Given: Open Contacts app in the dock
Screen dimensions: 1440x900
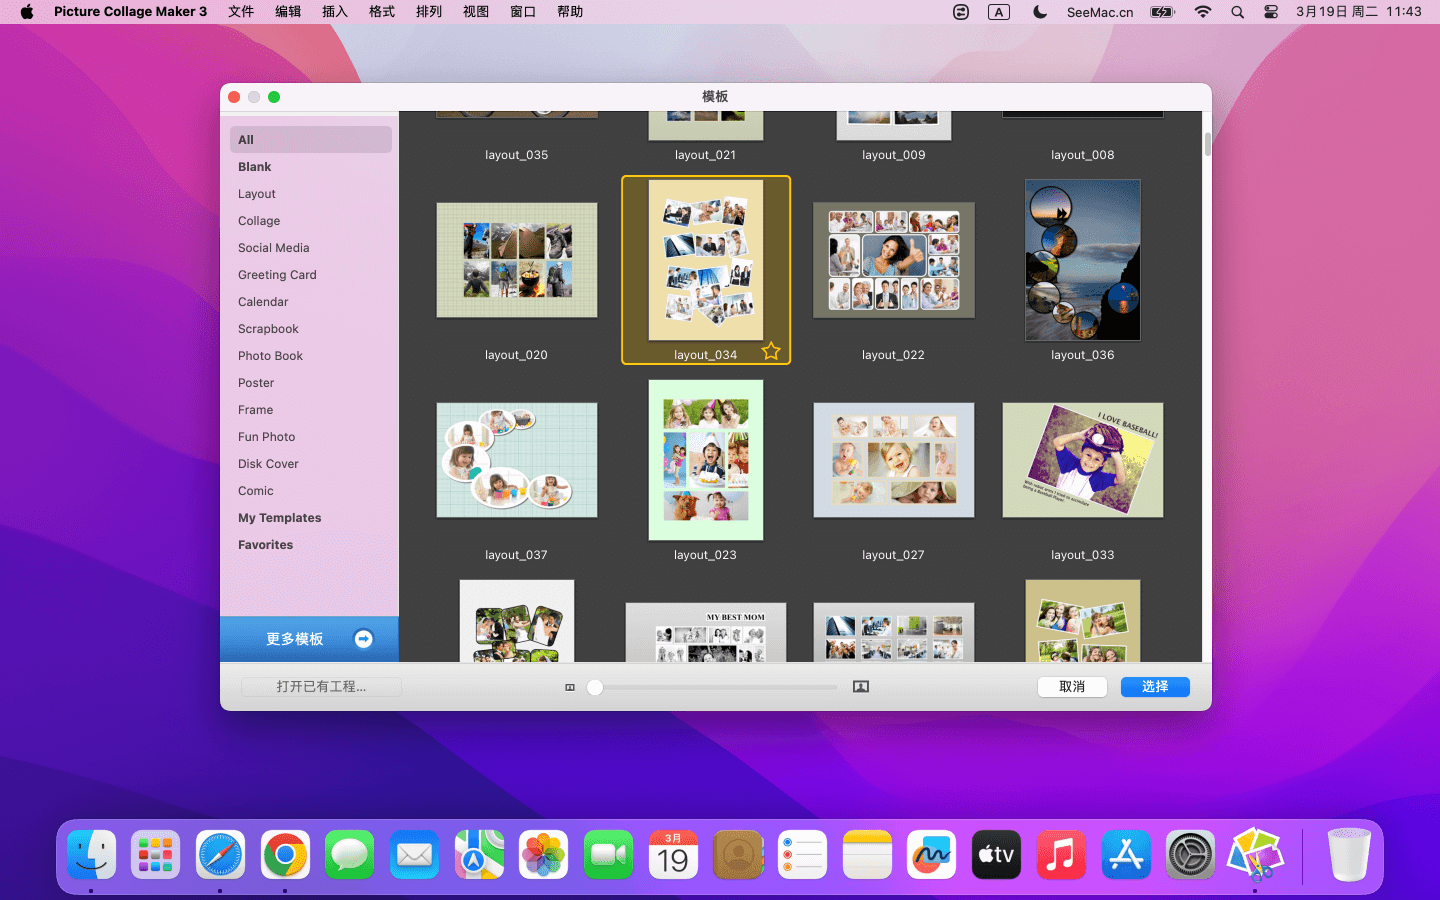Looking at the screenshot, I should (x=738, y=855).
